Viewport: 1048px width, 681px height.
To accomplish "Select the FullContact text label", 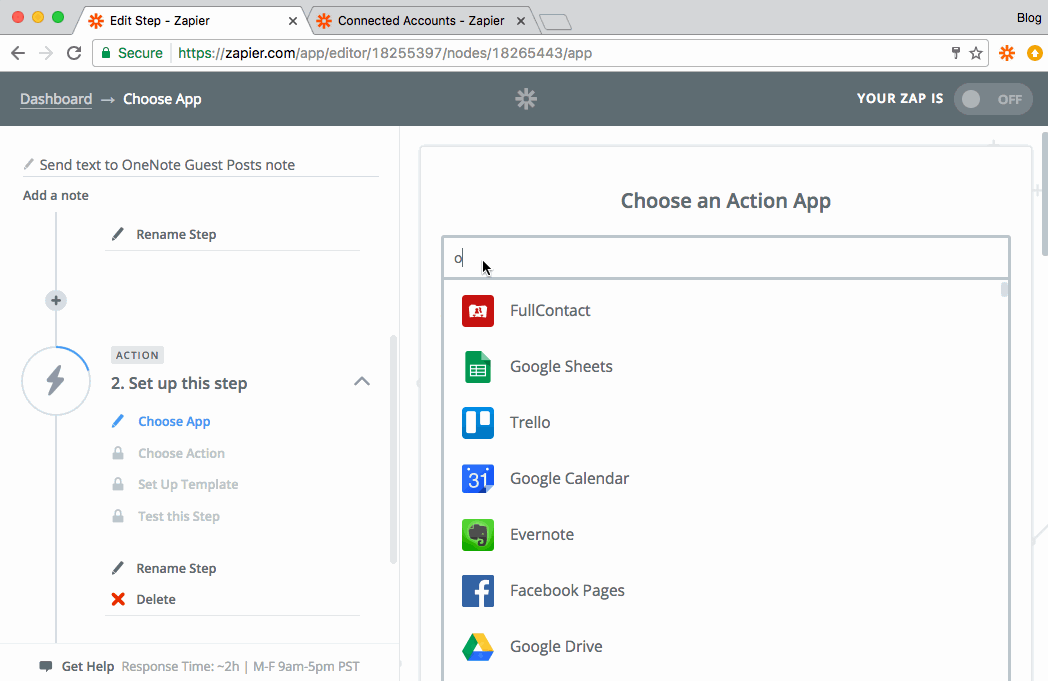I will point(550,310).
